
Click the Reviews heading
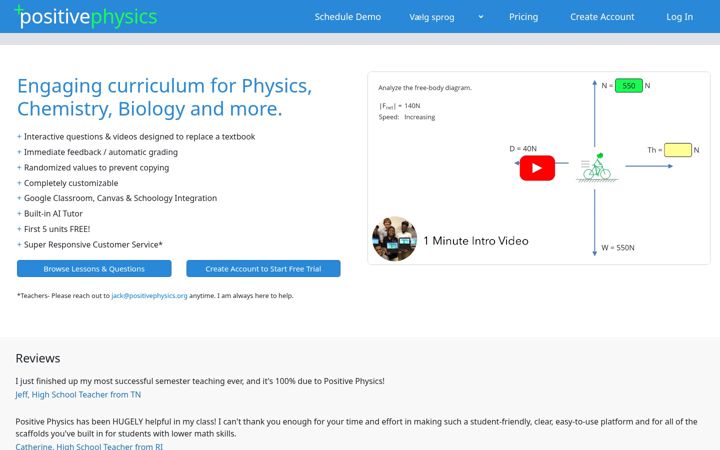click(38, 358)
